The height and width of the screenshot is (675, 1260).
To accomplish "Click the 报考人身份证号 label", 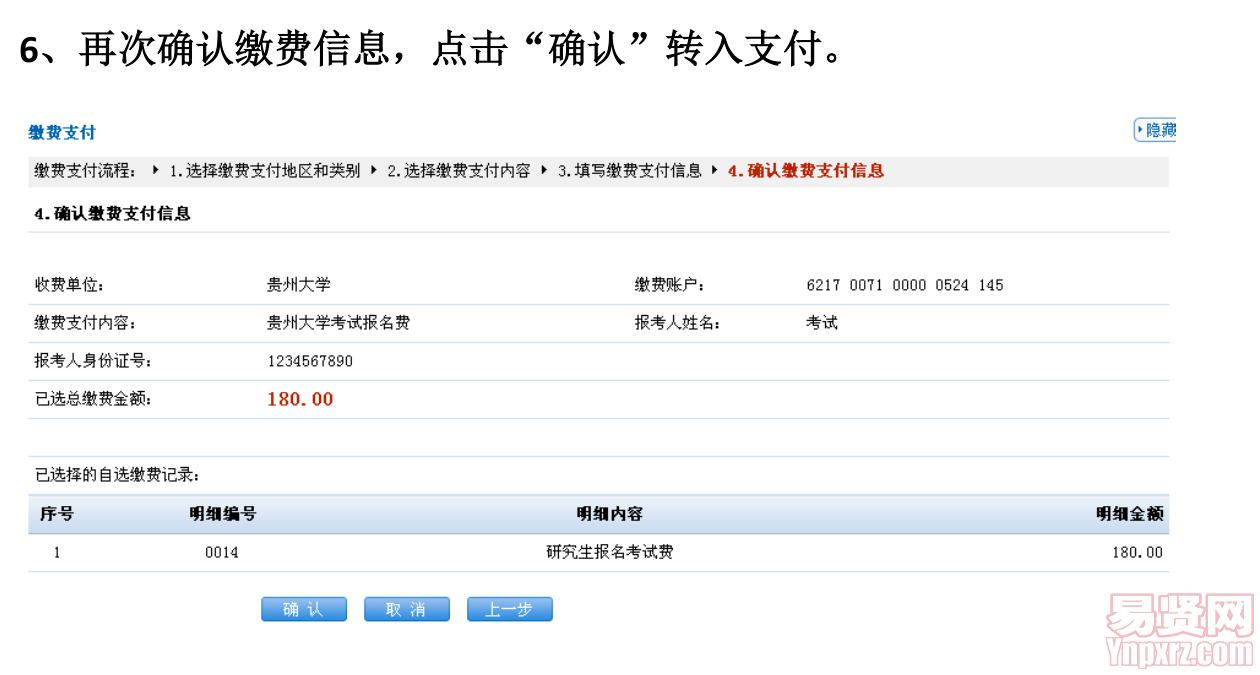I will tap(93, 361).
